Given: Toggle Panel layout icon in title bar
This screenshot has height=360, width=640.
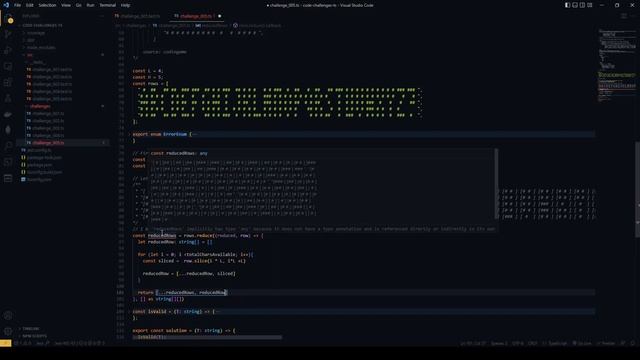Looking at the screenshot, I should pyautogui.click(x=575, y=5).
